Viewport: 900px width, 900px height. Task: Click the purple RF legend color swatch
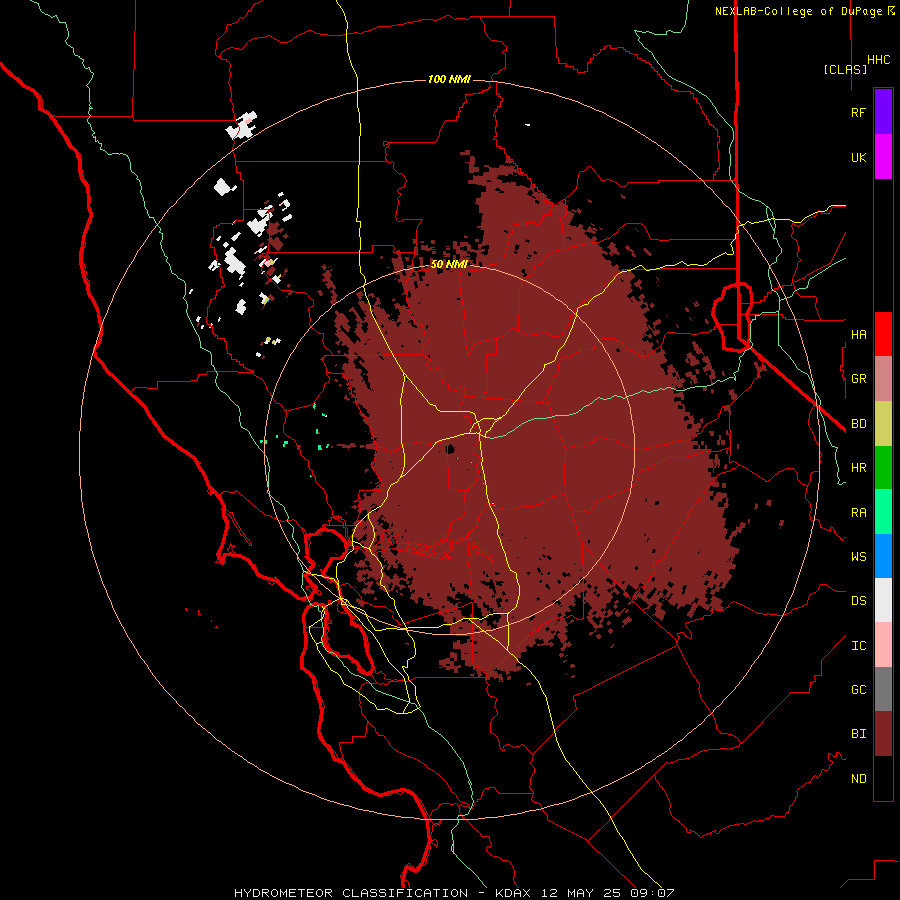pyautogui.click(x=883, y=112)
